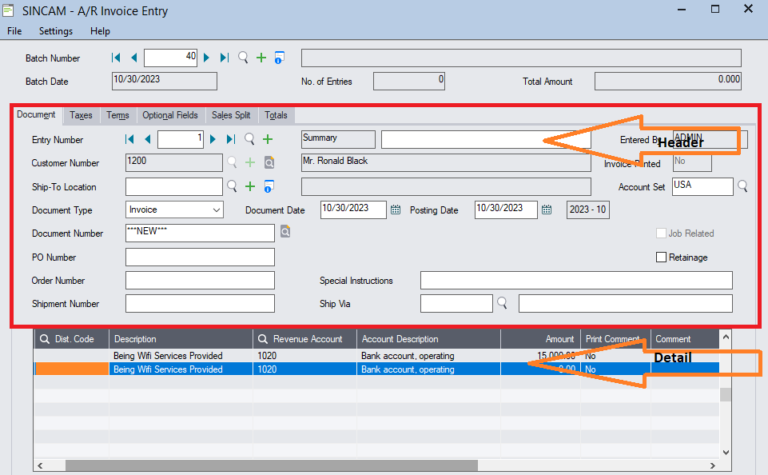Image resolution: width=768 pixels, height=475 pixels.
Task: Select the Document tab
Action: [36, 115]
